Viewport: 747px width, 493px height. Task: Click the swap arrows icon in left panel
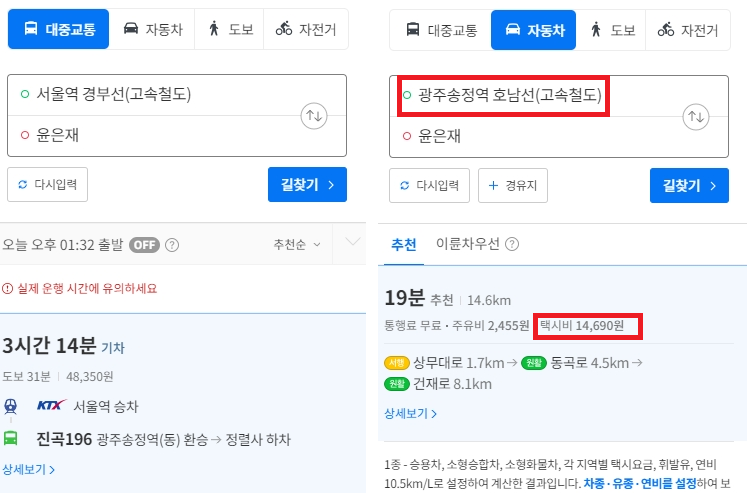click(314, 116)
